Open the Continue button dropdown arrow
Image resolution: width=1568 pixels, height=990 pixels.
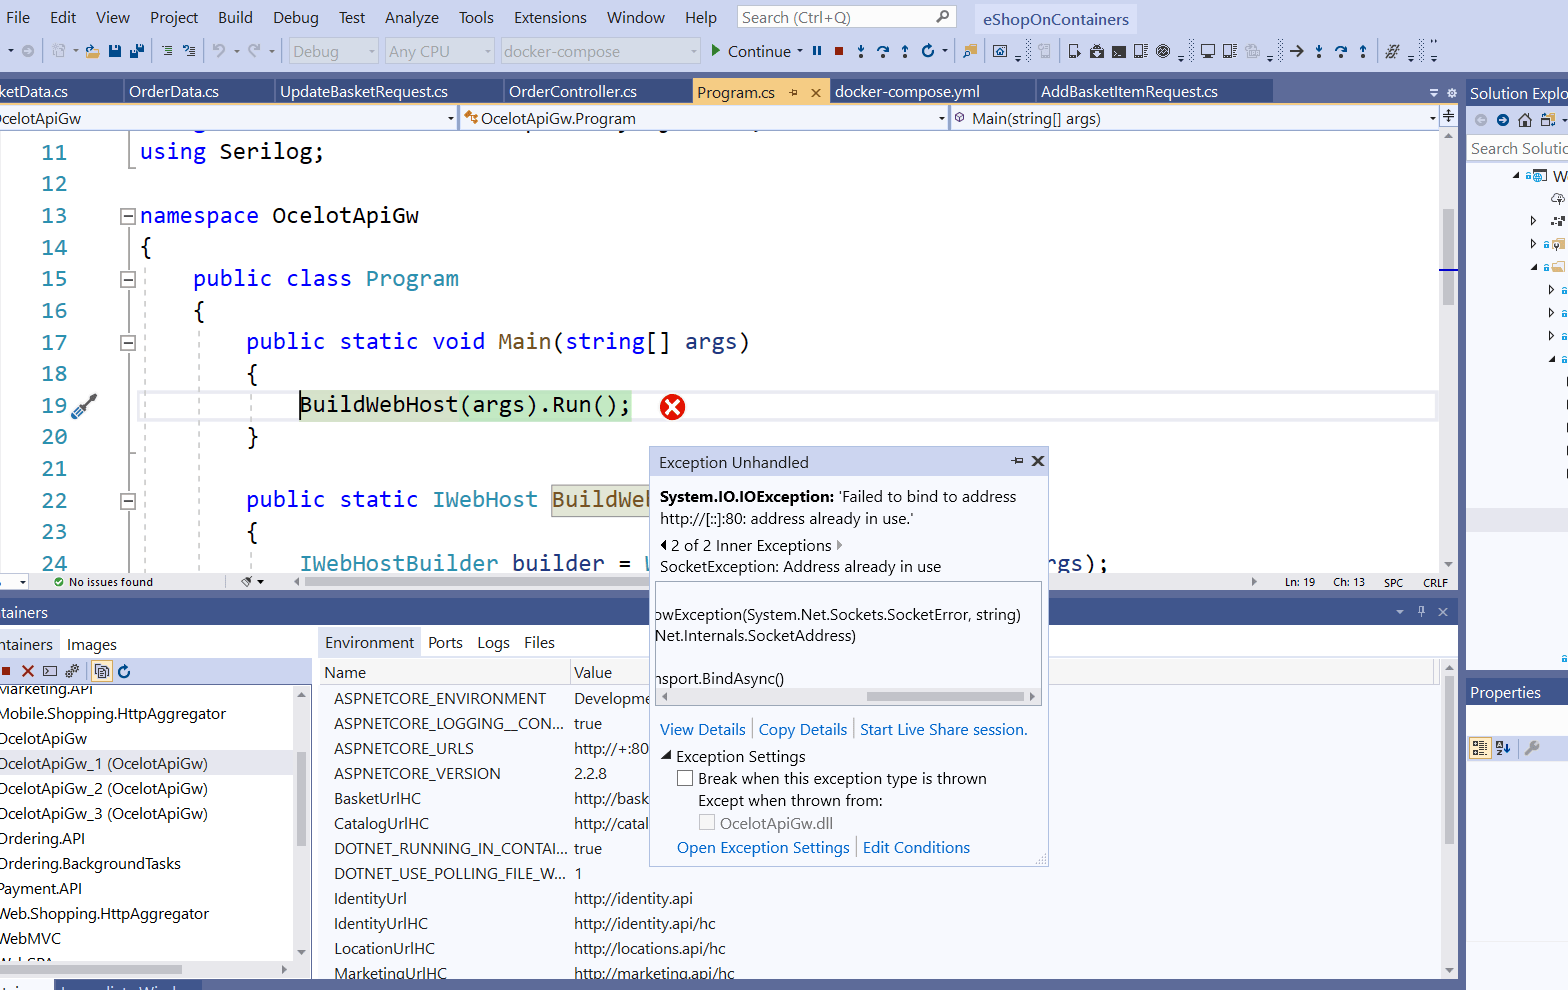[800, 51]
